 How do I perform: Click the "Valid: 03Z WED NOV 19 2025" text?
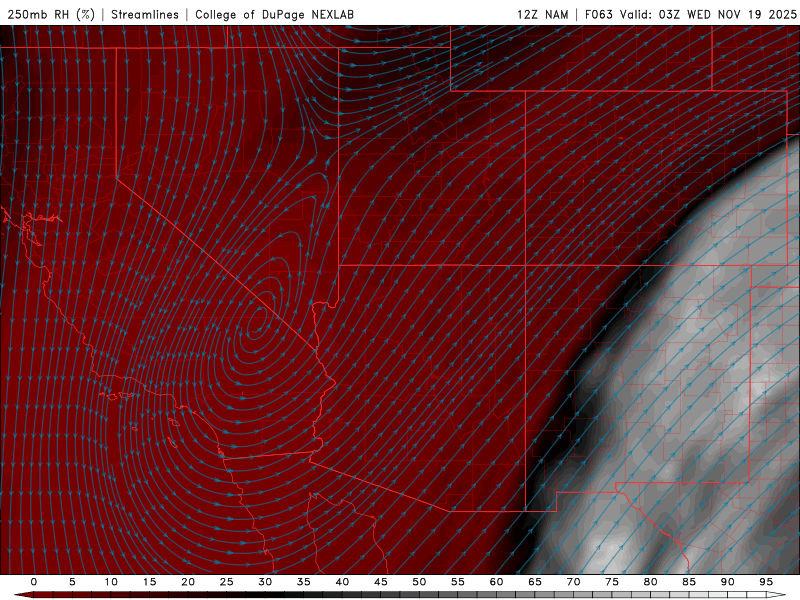pyautogui.click(x=708, y=14)
